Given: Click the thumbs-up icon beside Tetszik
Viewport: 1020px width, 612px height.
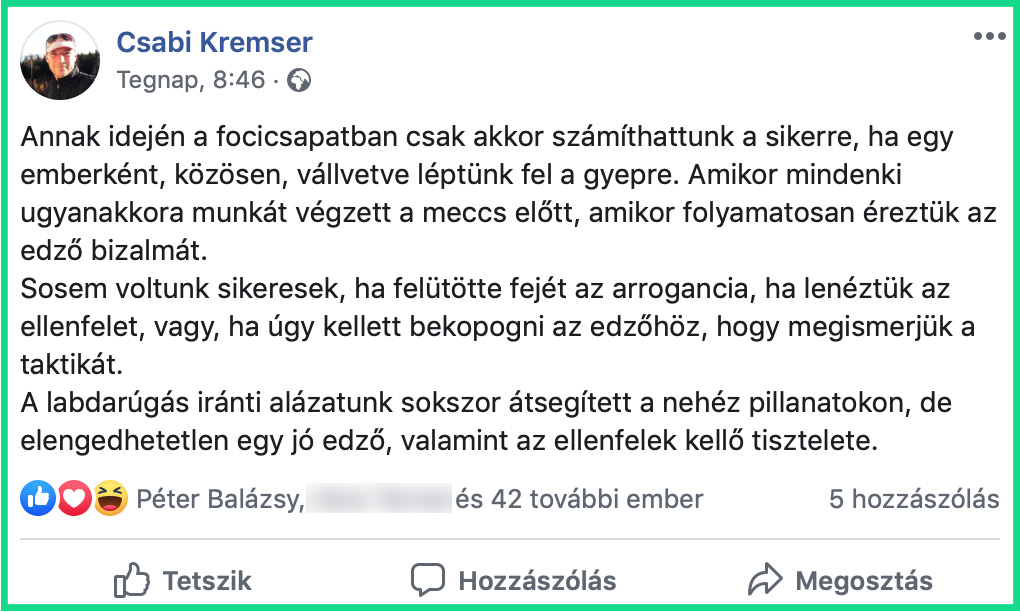Looking at the screenshot, I should tap(131, 579).
